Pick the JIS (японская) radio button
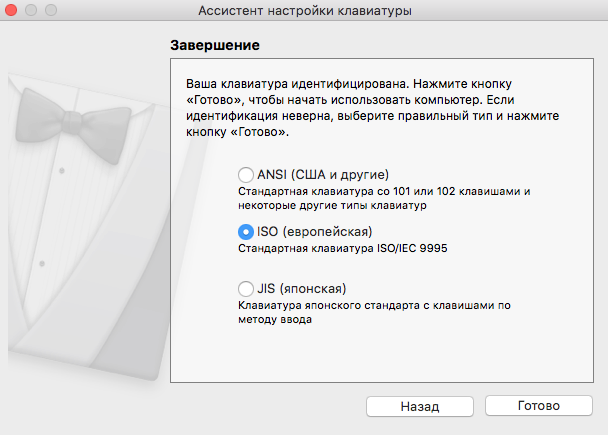 point(246,289)
